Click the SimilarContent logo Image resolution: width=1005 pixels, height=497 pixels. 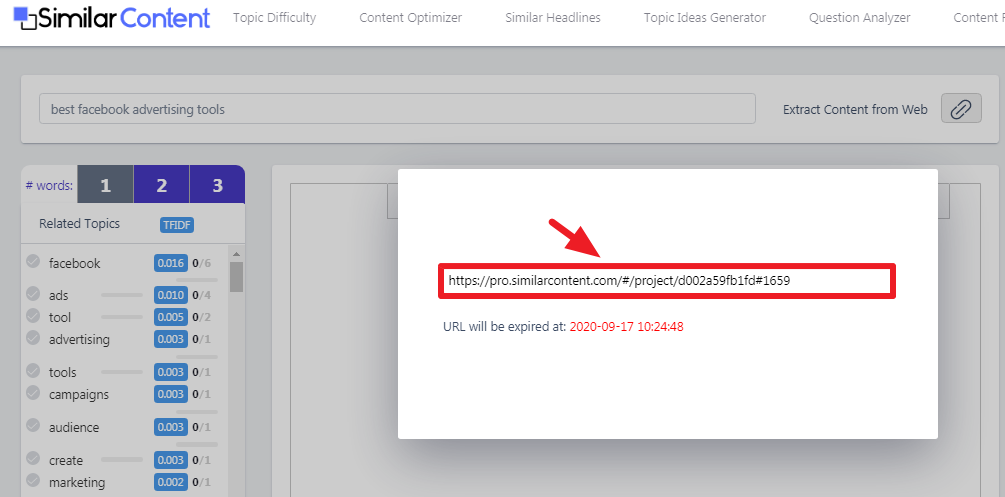(112, 18)
